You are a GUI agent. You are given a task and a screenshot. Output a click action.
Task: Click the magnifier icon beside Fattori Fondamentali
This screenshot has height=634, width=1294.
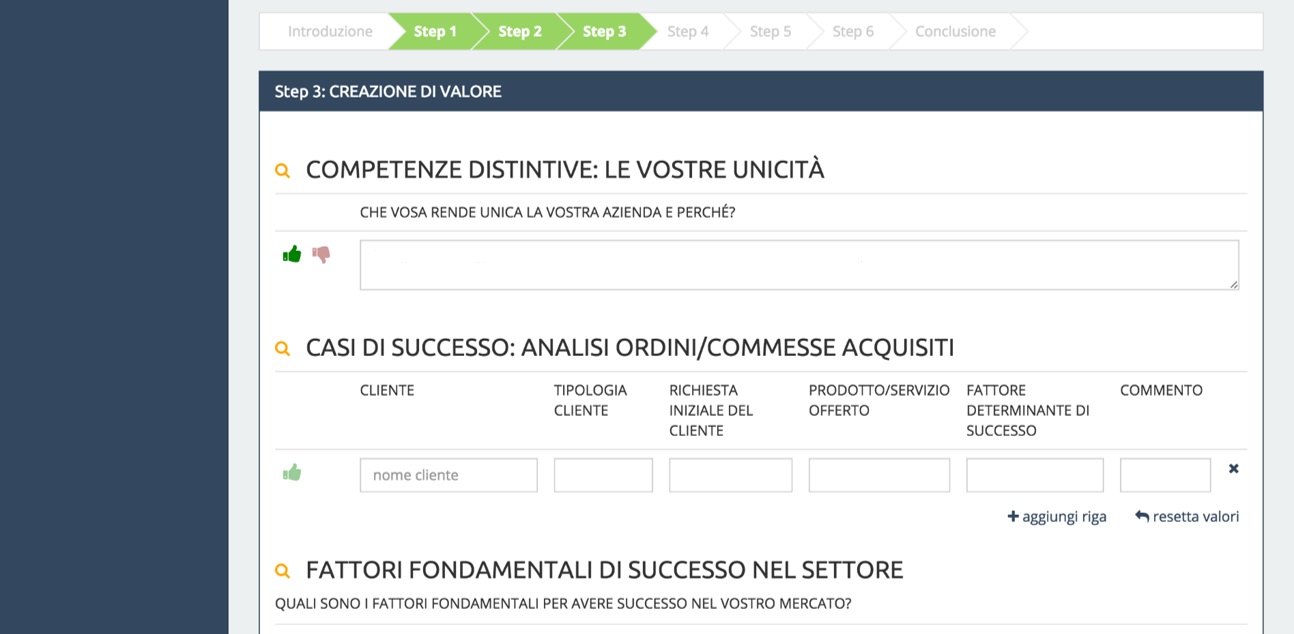[x=282, y=571]
